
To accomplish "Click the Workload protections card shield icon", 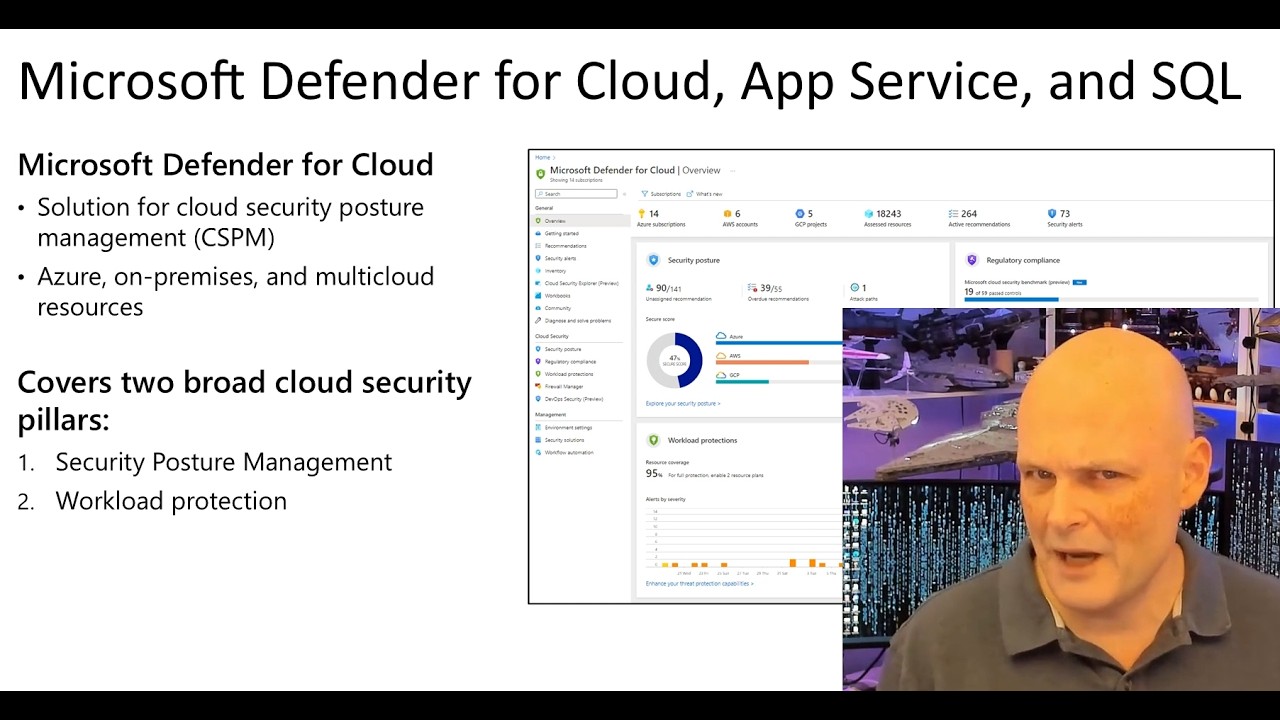I will tap(654, 440).
